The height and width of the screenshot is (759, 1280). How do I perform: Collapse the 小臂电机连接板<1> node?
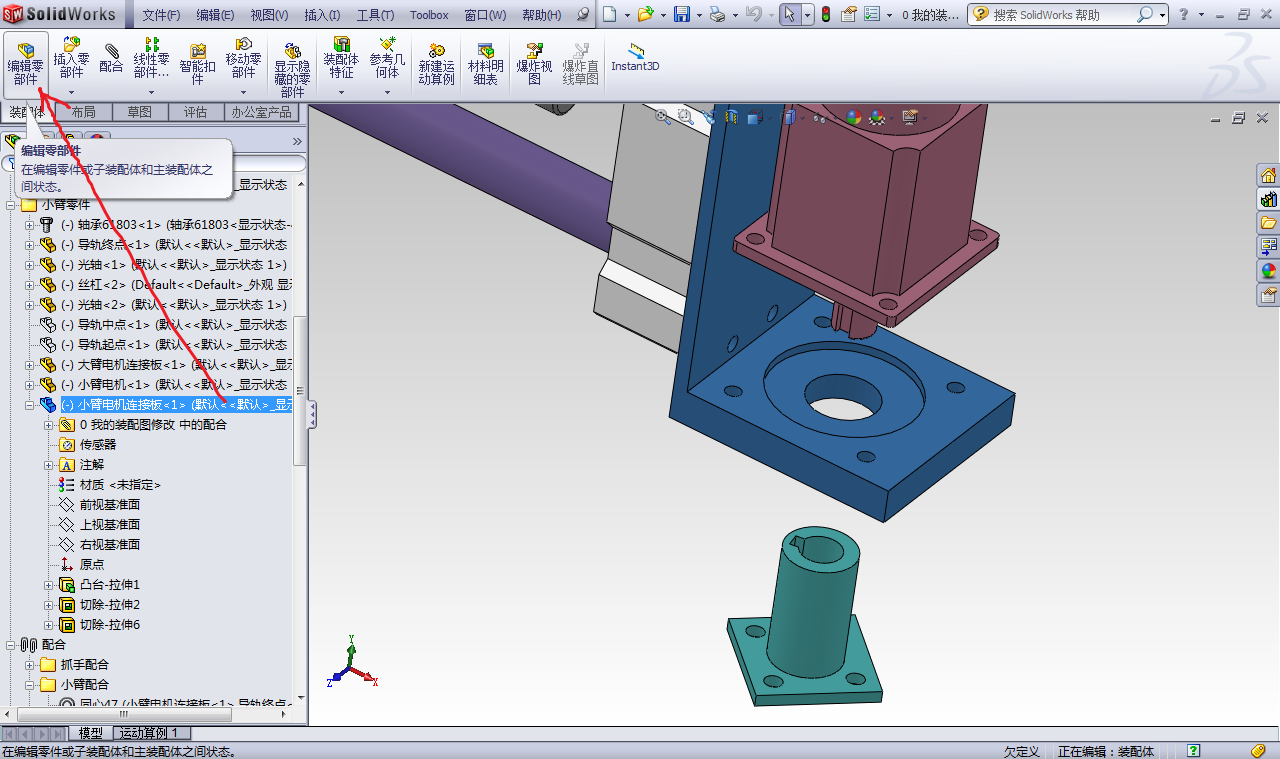click(x=29, y=404)
